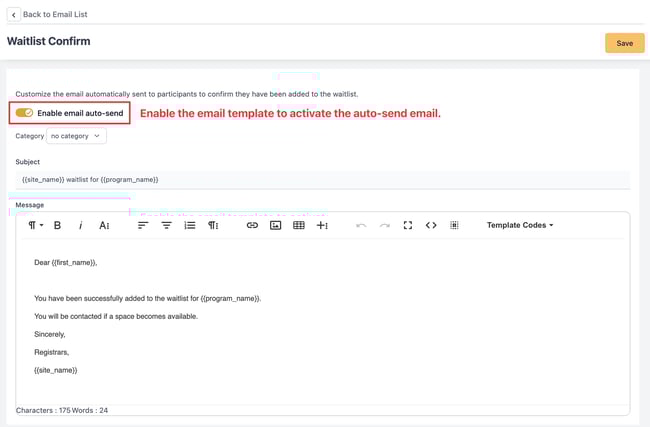Insert a link
650x427 pixels.
(252, 225)
